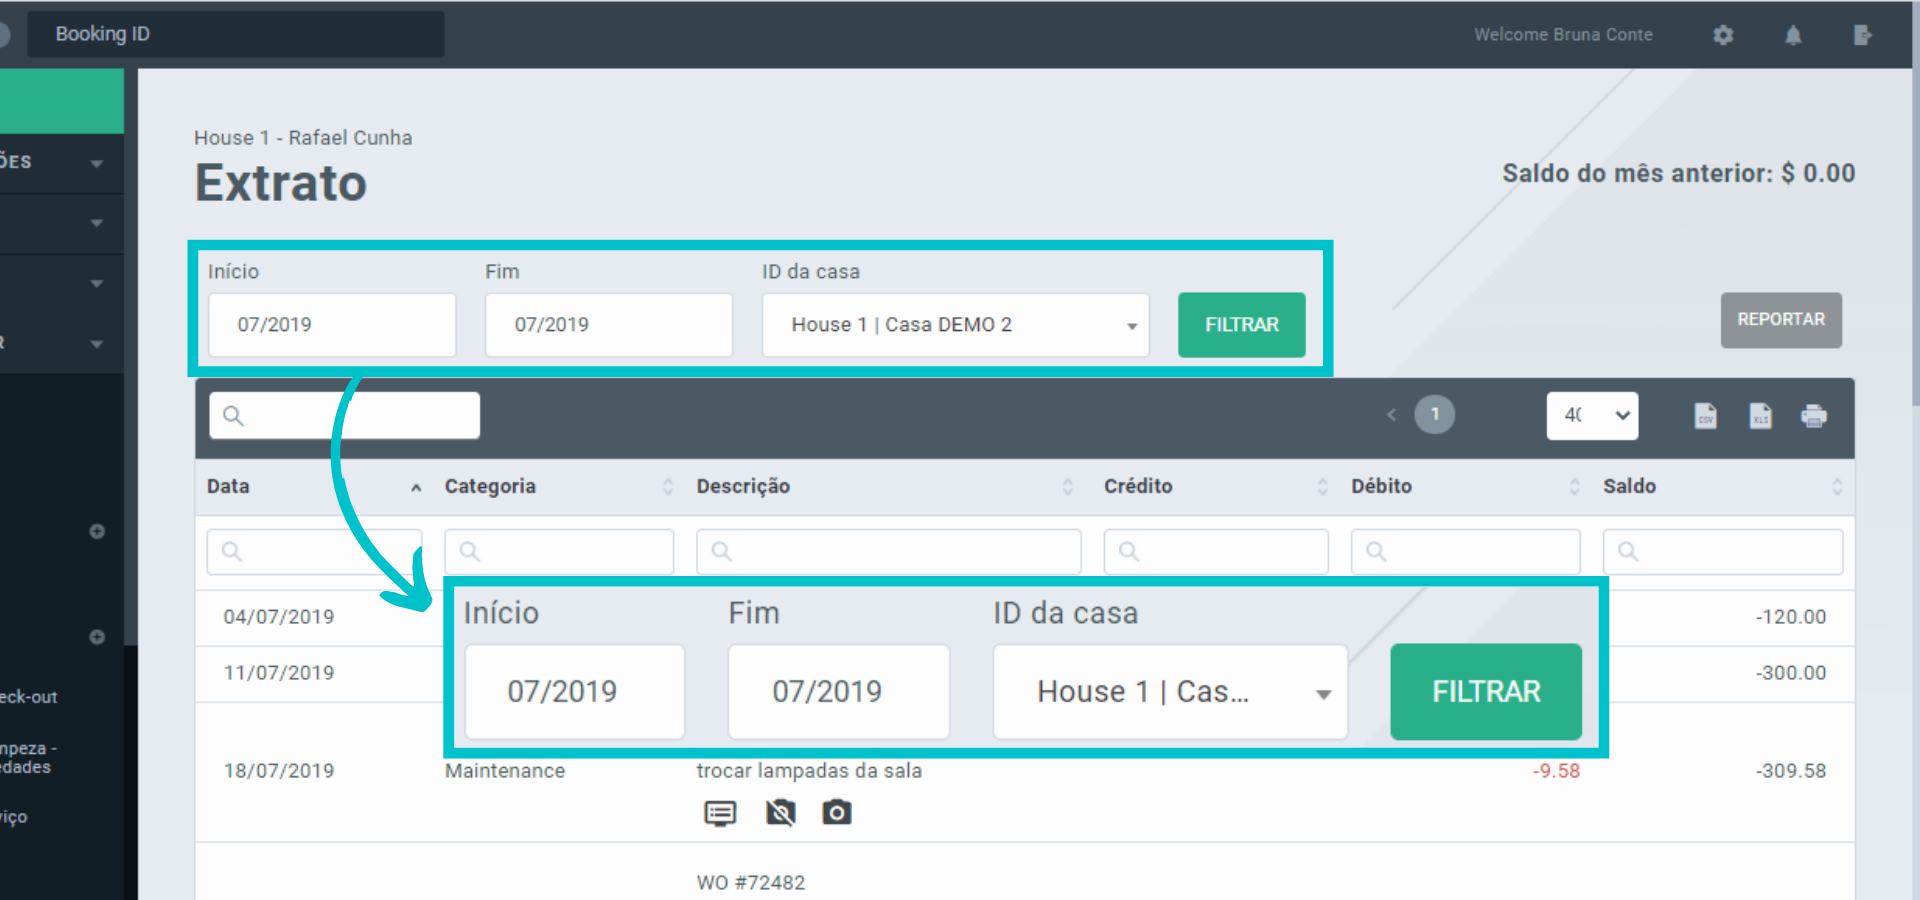Select the Check-out item in sidebar
Viewport: 1920px width, 900px height.
point(30,697)
